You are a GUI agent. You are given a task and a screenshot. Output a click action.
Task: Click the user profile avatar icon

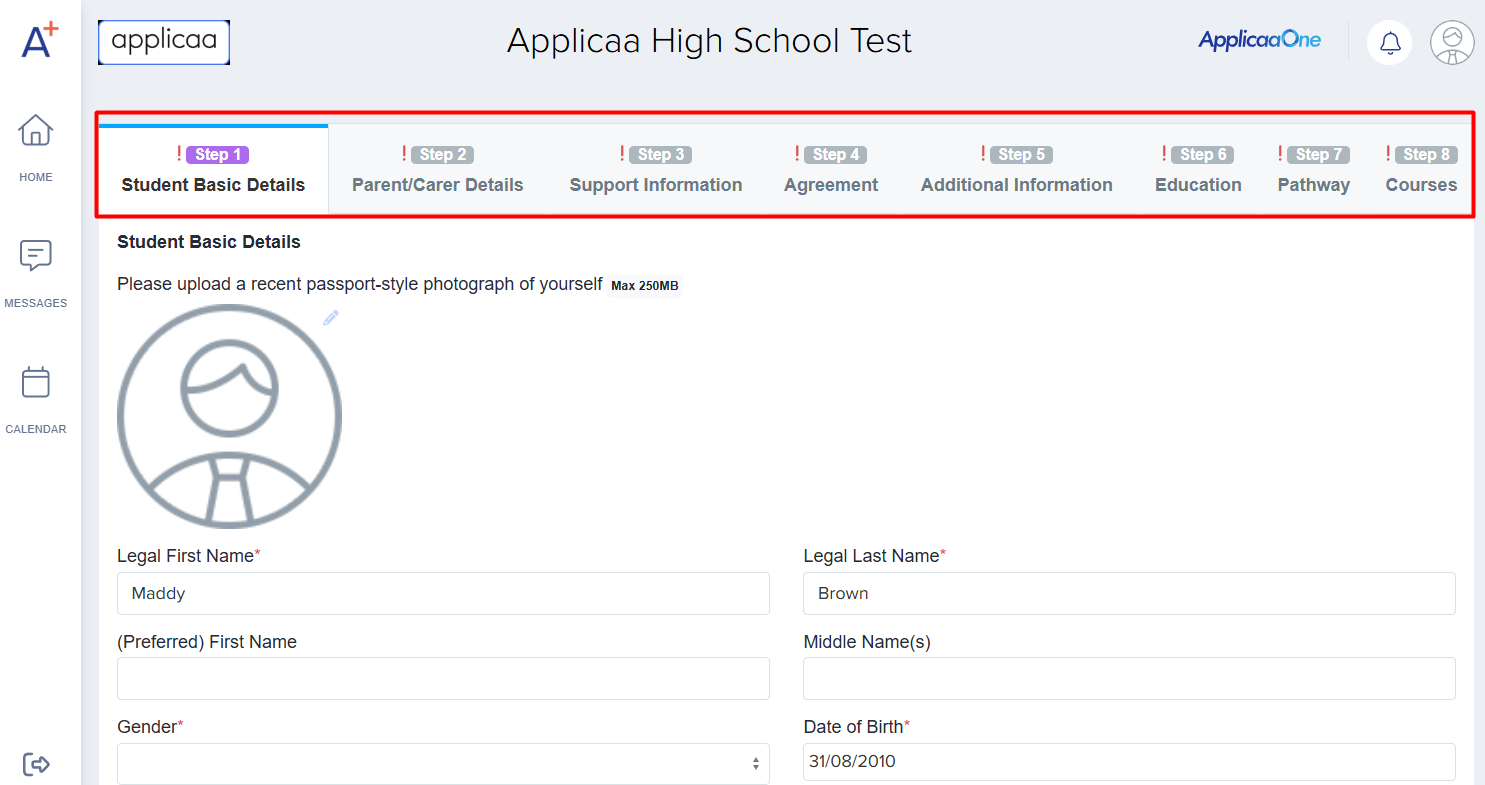[x=1451, y=42]
